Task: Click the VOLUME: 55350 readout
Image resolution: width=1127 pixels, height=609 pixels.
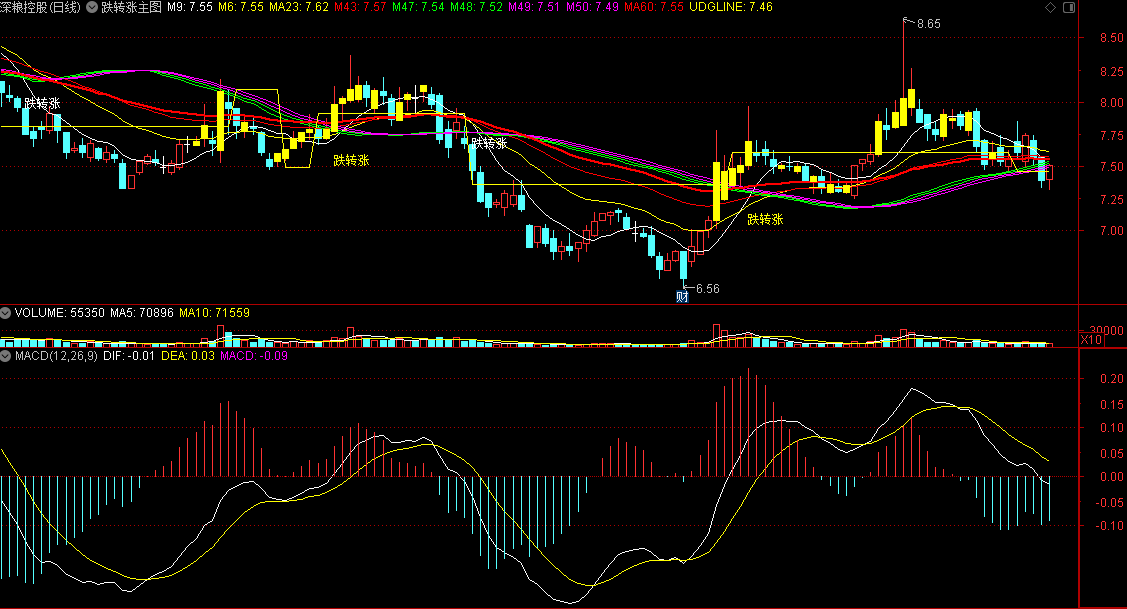Action: 60,313
